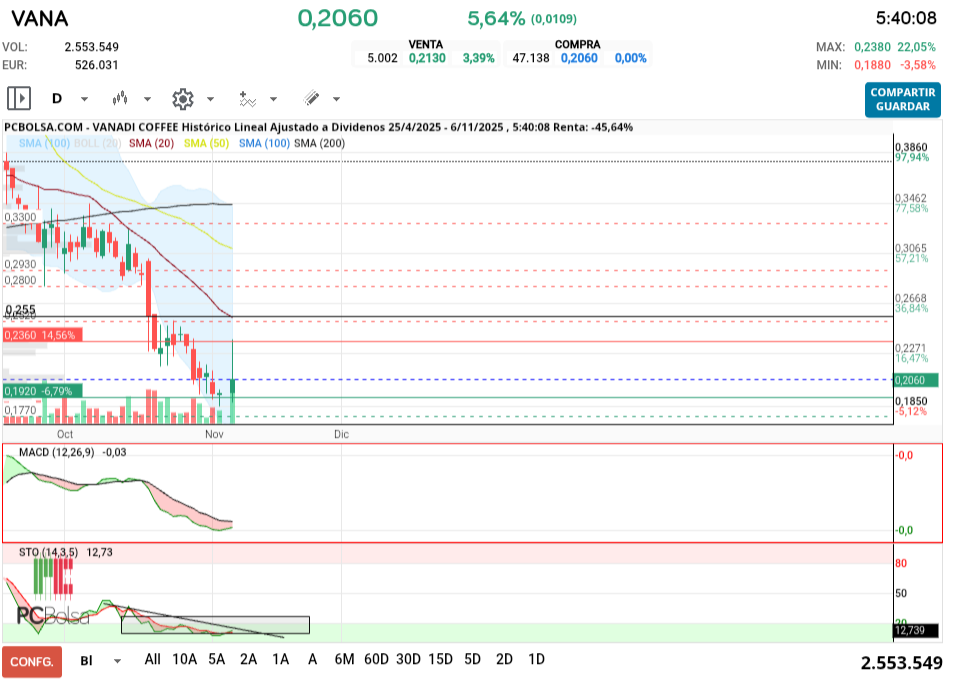Click the MAX value 0,2380
This screenshot has height=683, width=956.
click(x=872, y=47)
